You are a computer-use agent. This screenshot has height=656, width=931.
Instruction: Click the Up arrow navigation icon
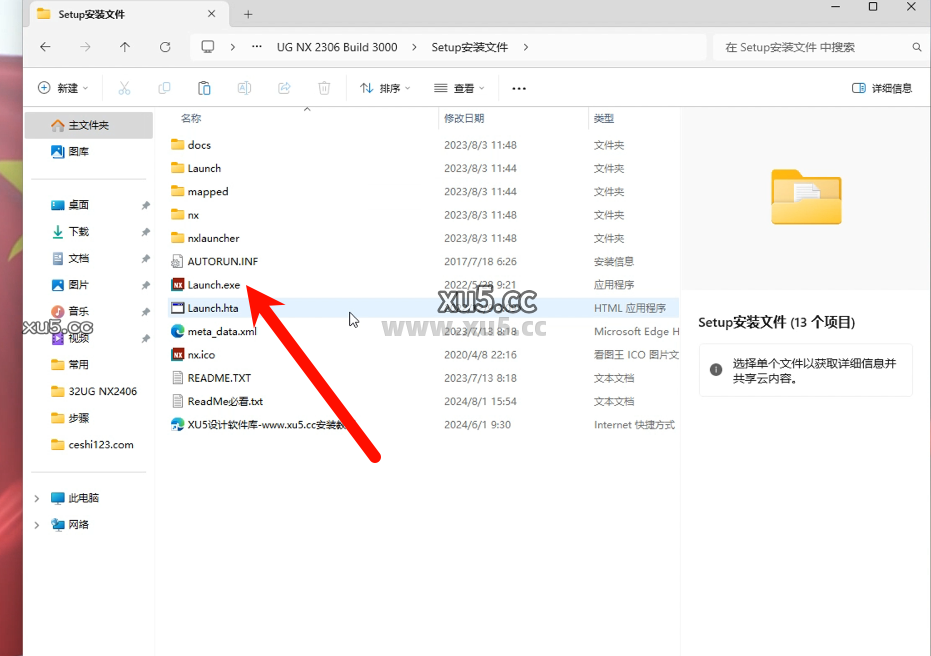pyautogui.click(x=123, y=47)
